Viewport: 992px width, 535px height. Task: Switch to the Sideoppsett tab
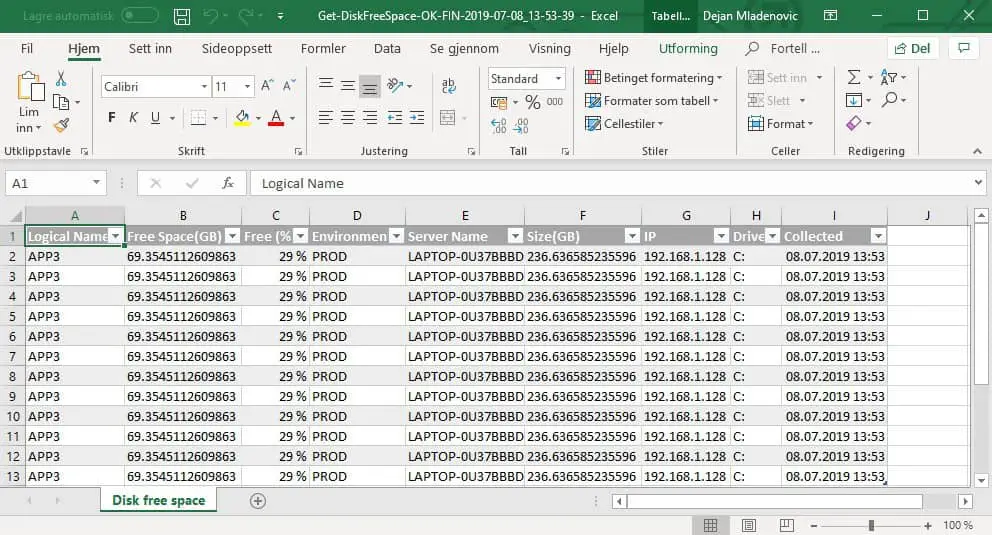[x=237, y=49]
